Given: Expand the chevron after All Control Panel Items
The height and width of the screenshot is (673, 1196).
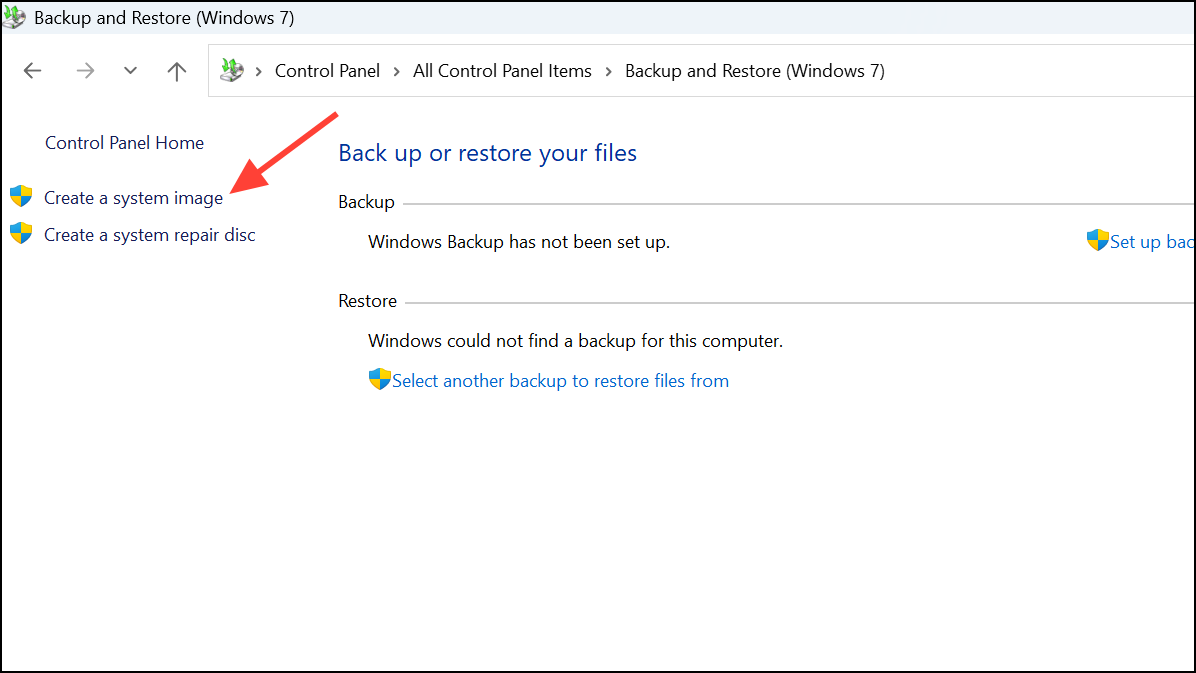Looking at the screenshot, I should coord(609,72).
